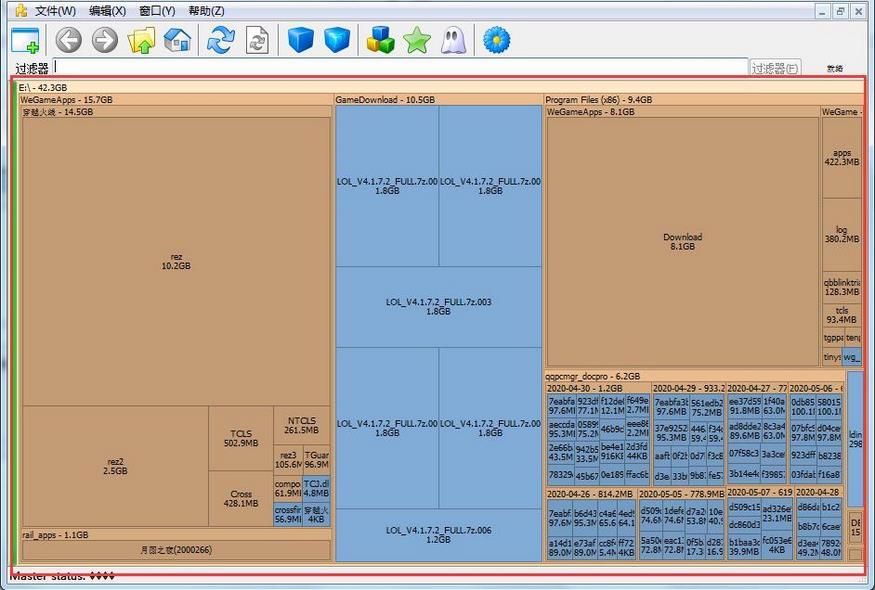Screen dimensions: 875x590
Task: Toggle free space ghost display
Action: tap(452, 40)
